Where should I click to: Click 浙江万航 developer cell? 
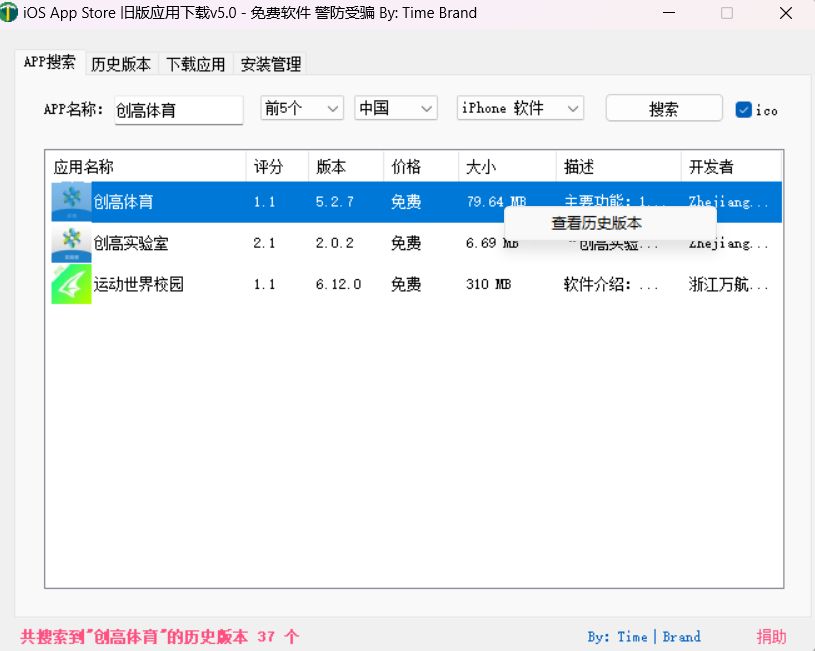tap(728, 284)
